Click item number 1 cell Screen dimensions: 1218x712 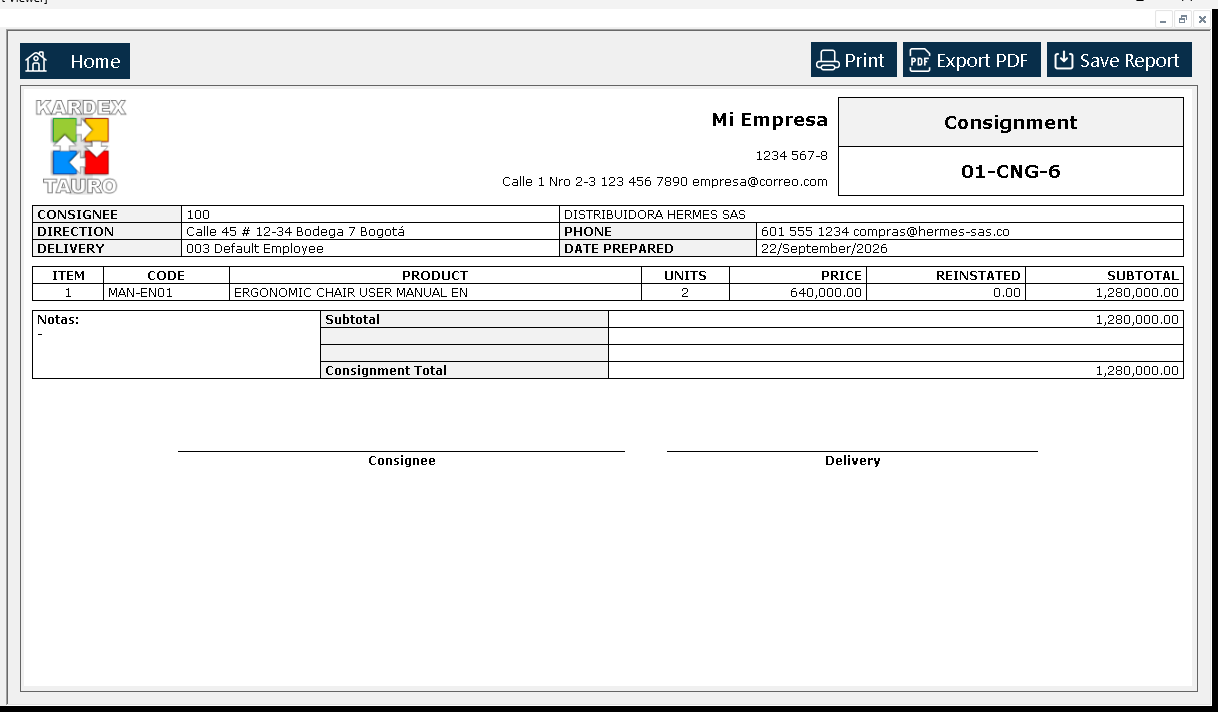point(68,293)
